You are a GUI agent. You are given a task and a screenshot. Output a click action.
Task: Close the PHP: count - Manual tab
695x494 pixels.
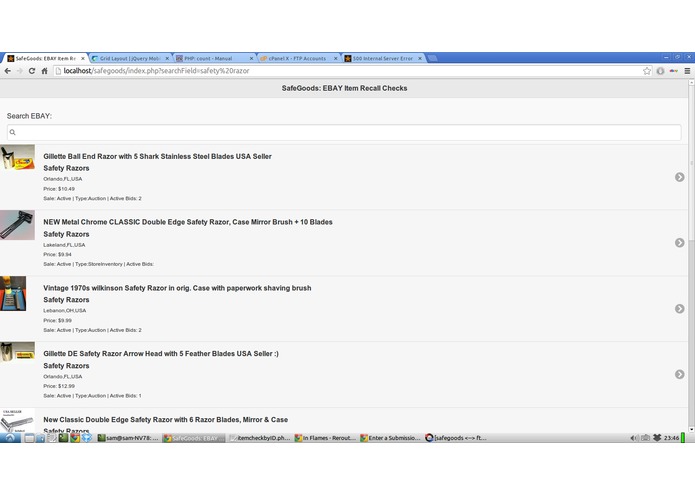[x=251, y=58]
